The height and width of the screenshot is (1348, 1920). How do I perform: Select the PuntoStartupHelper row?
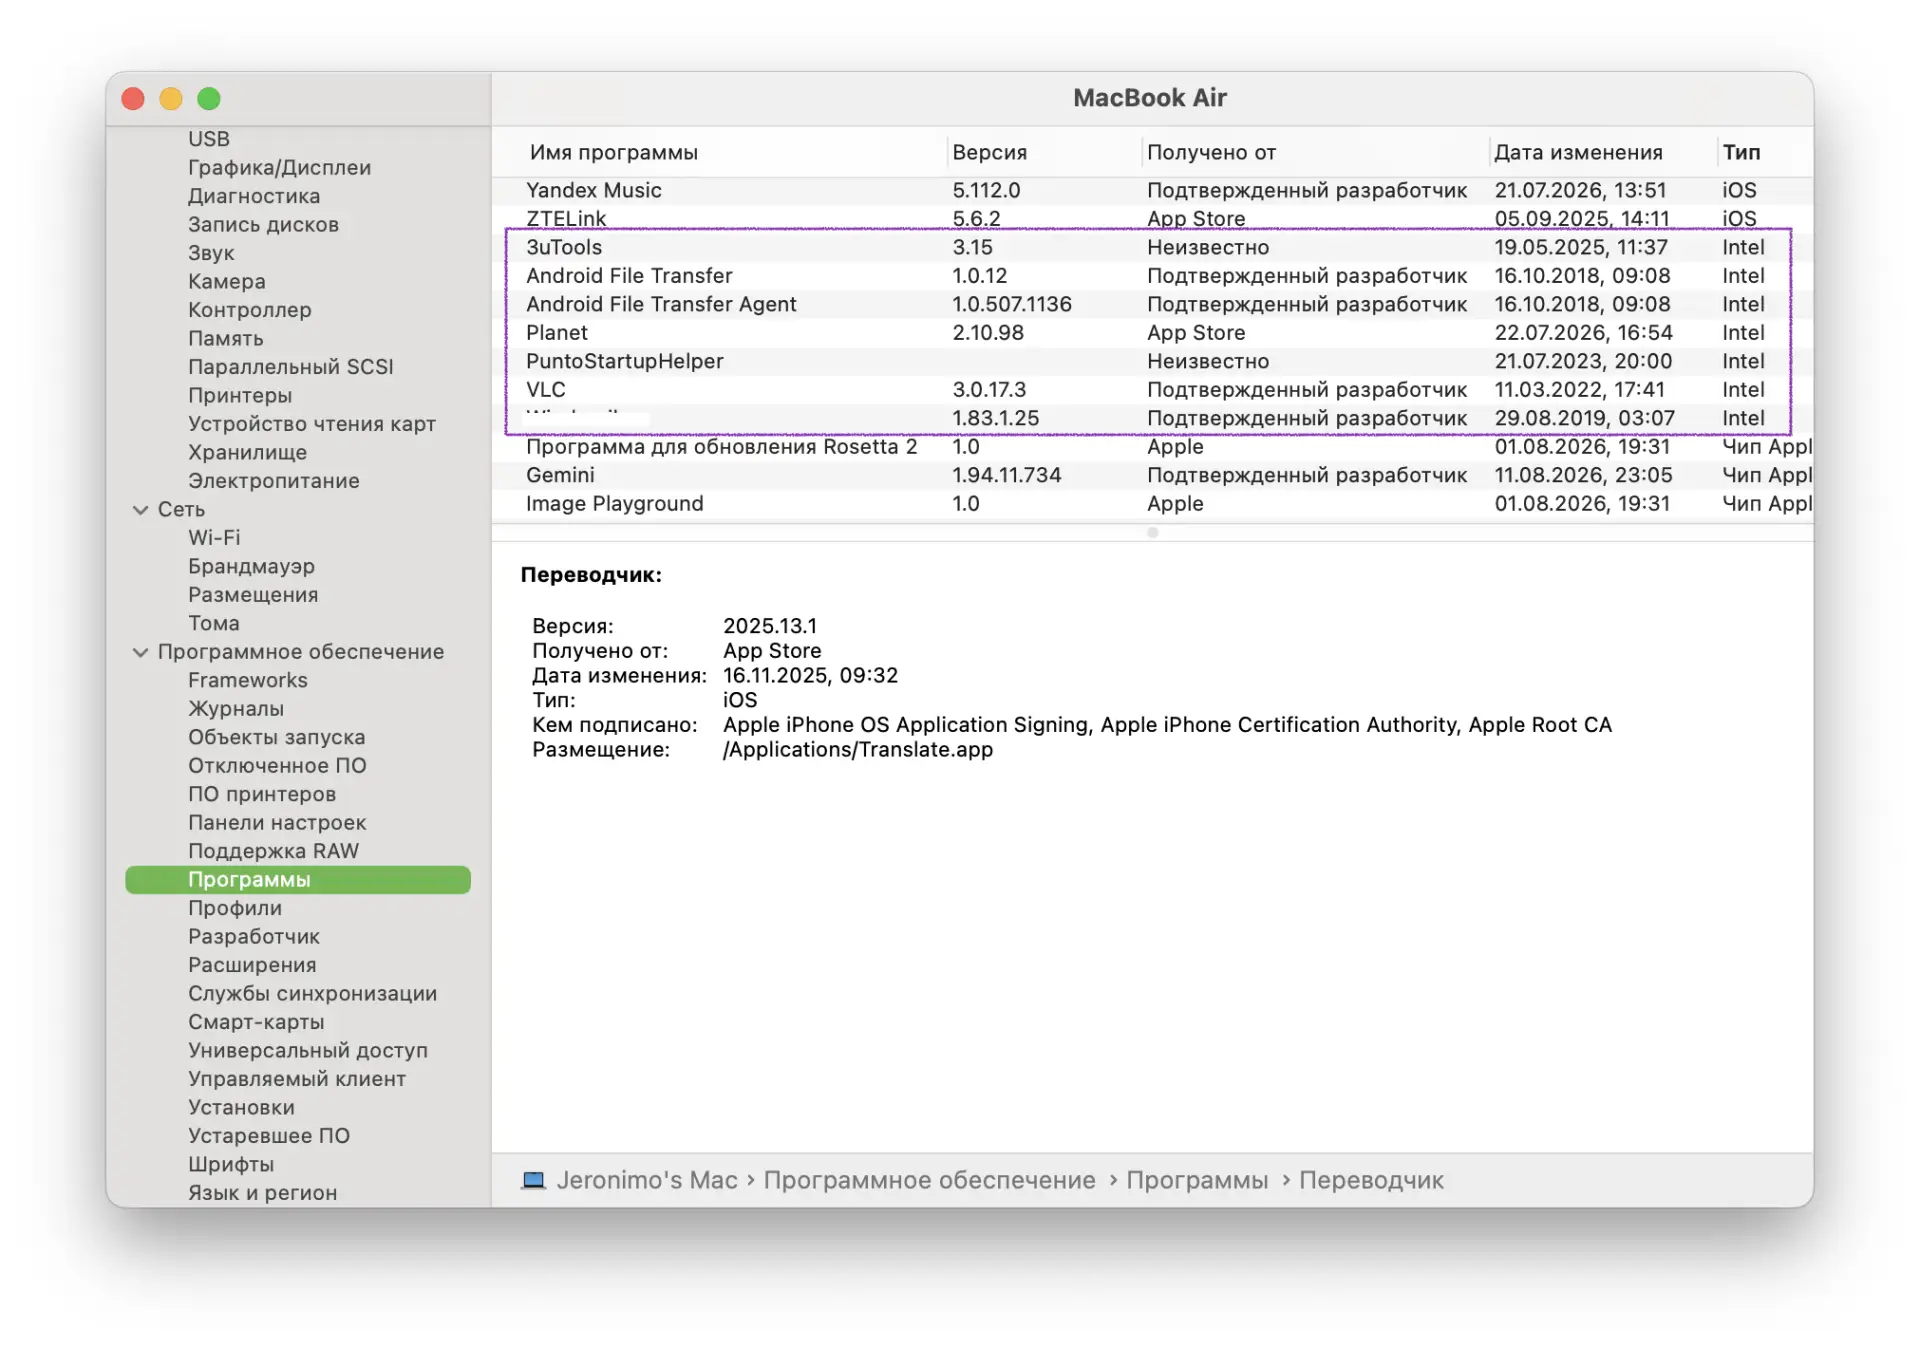1152,361
